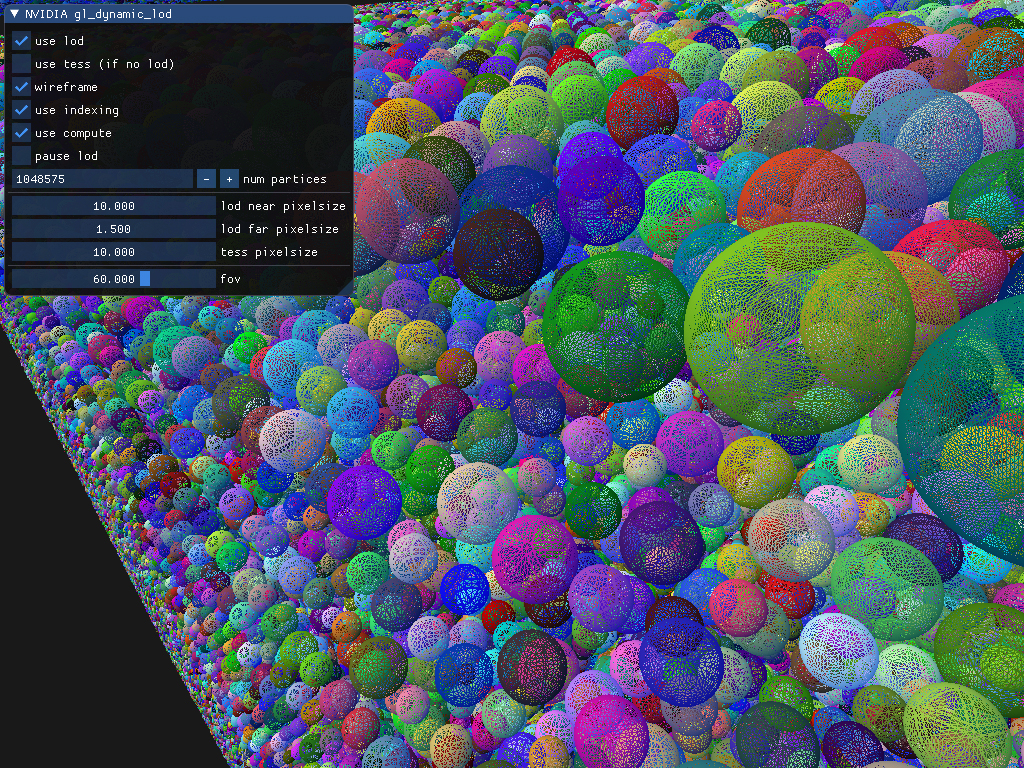Click the minus stepper for num particles

(x=206, y=179)
